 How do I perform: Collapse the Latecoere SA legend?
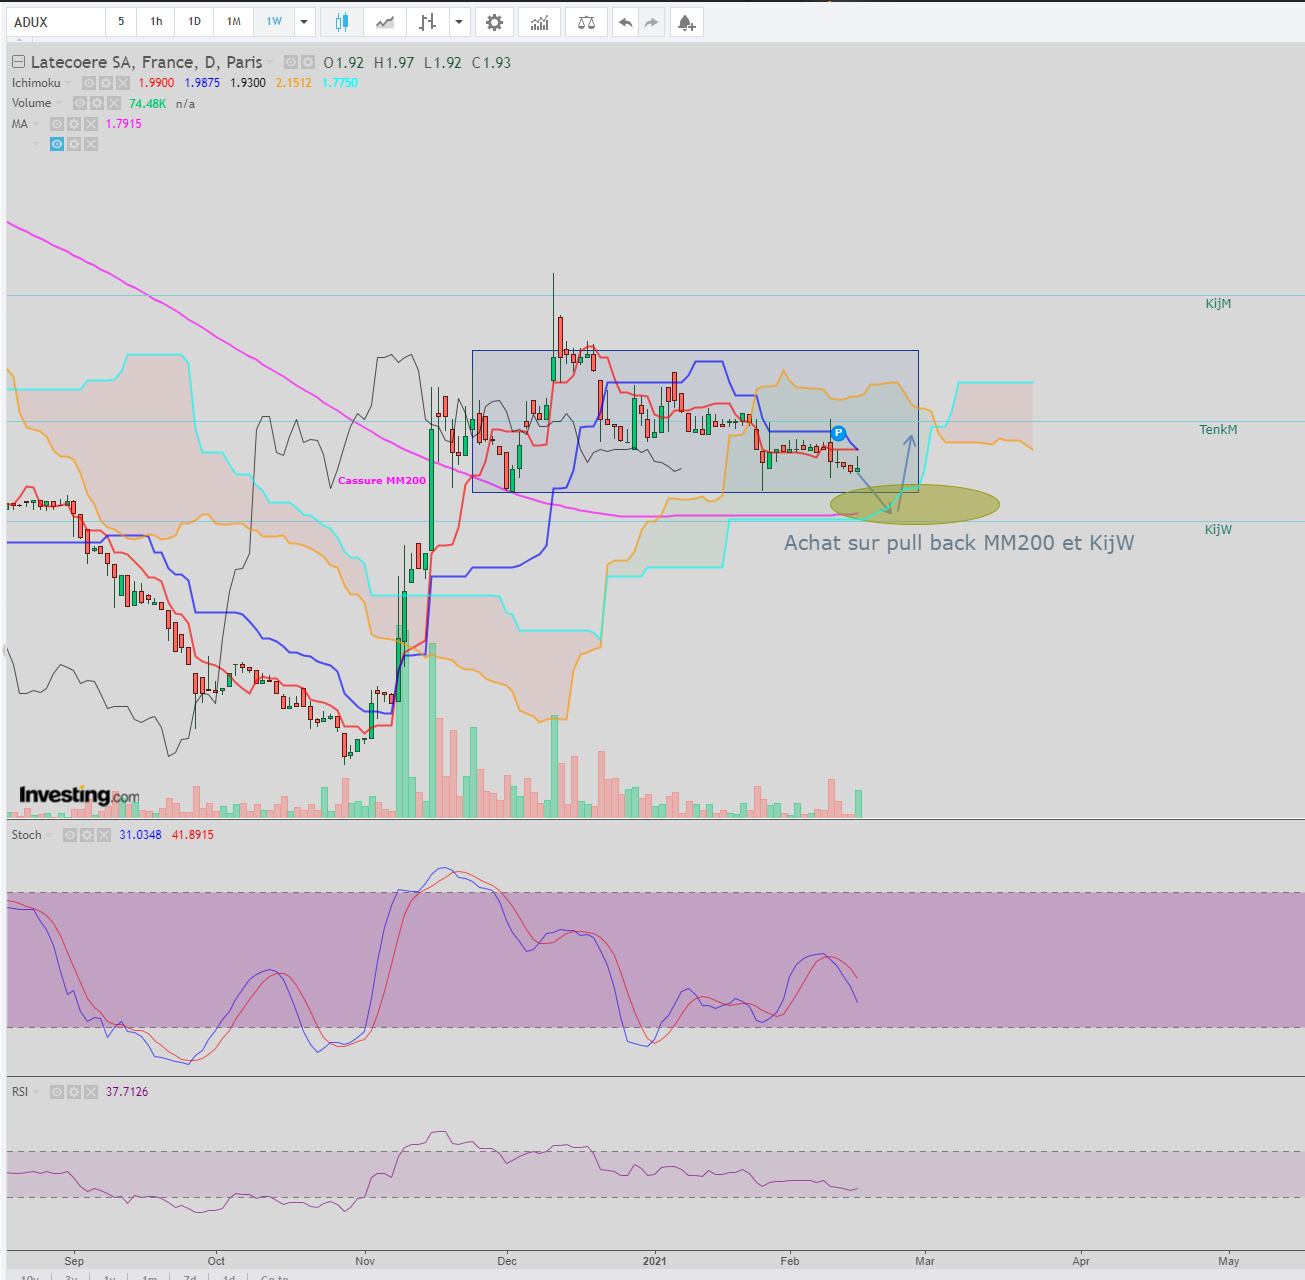pos(18,62)
